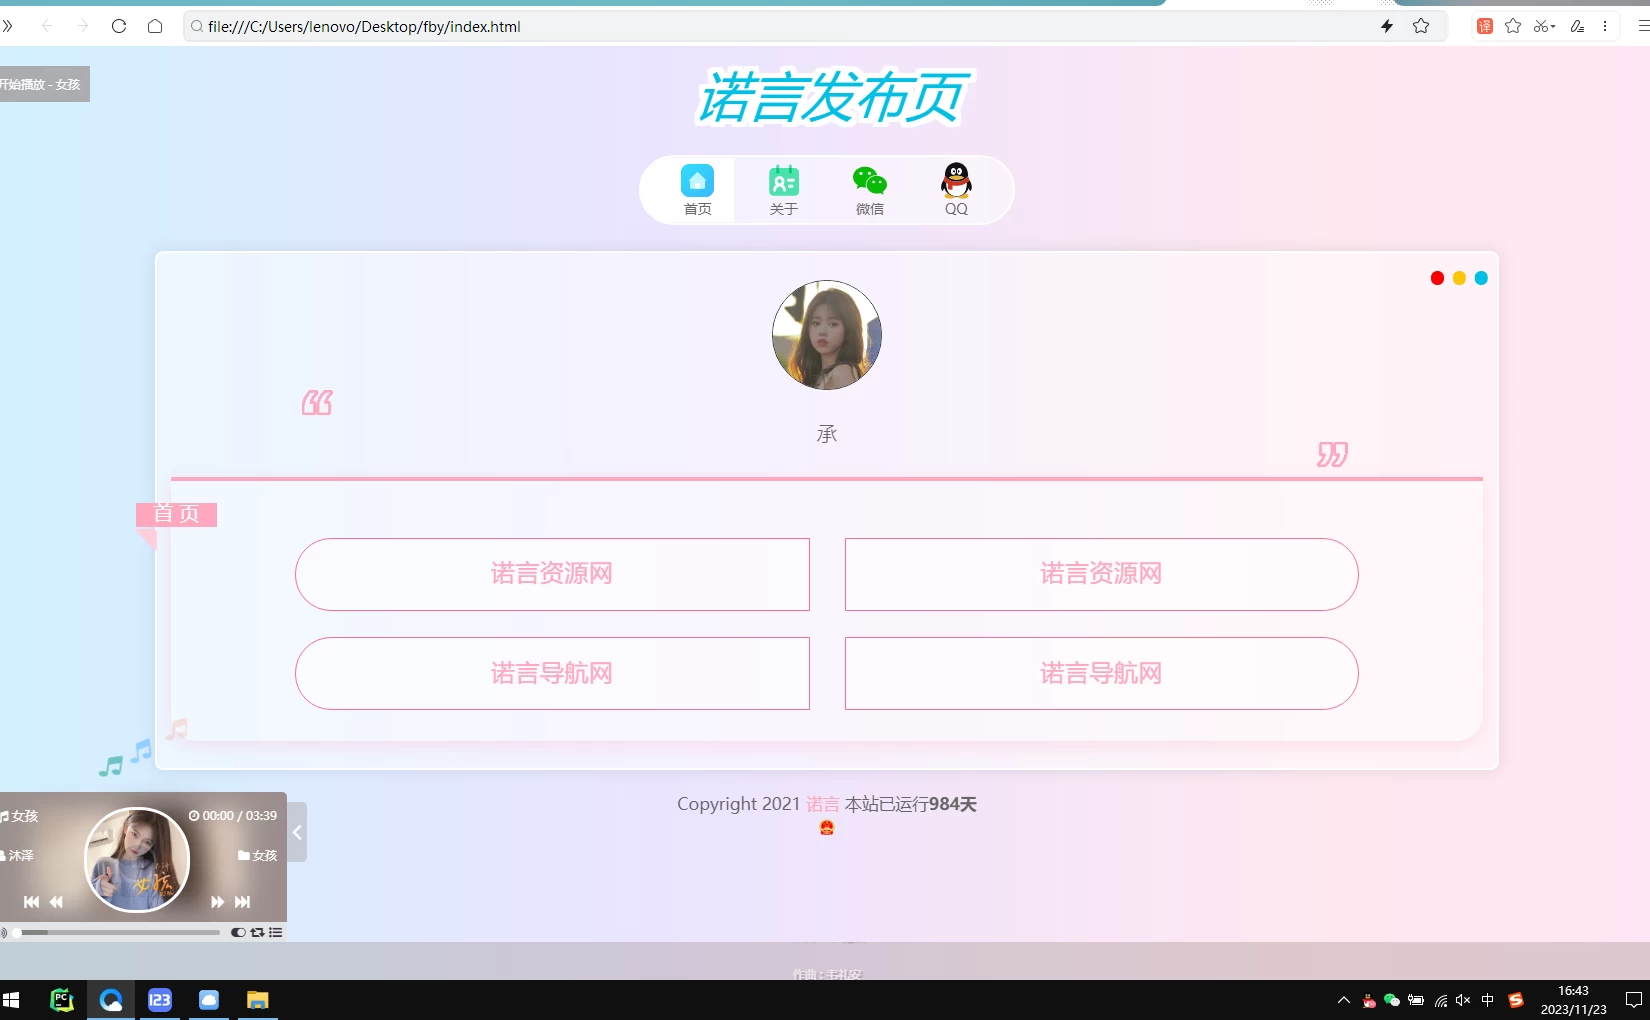Viewport: 1650px width, 1020px height.
Task: Click the 沐泽 artist label in player
Action: coord(18,856)
